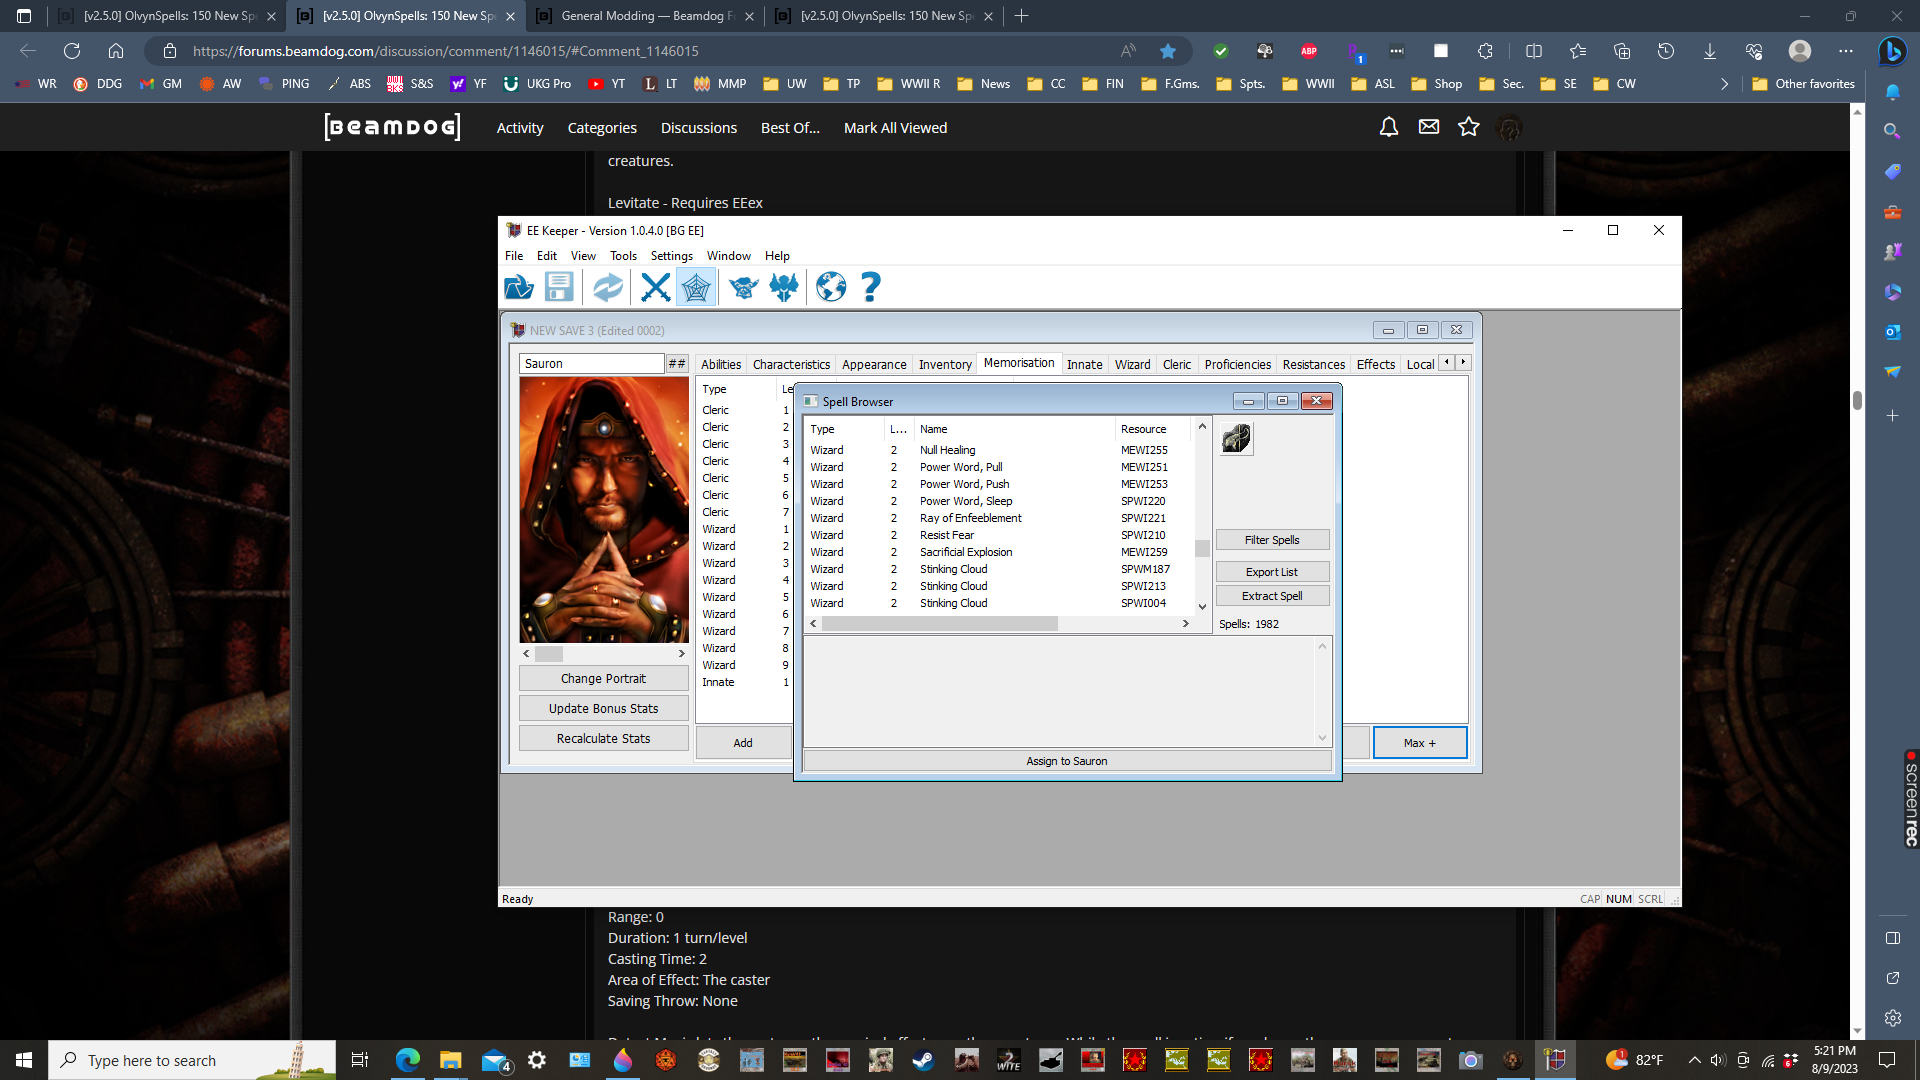The width and height of the screenshot is (1920, 1080).
Task: Open the Tools menu
Action: point(623,256)
